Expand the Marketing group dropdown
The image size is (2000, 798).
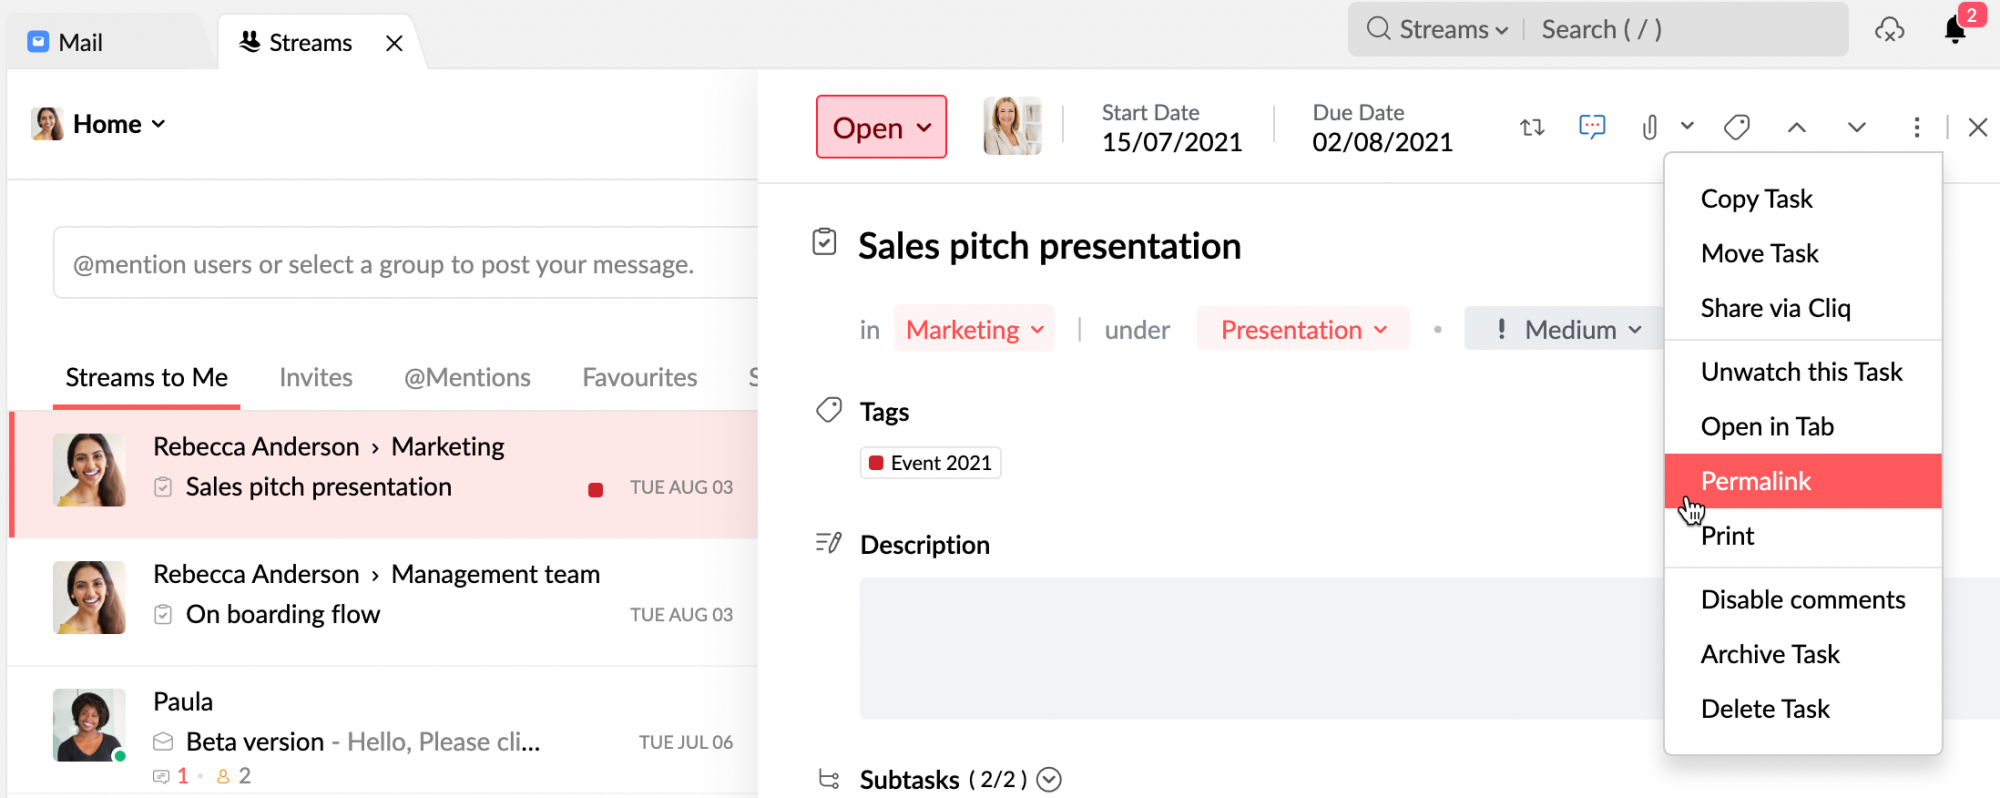click(974, 329)
